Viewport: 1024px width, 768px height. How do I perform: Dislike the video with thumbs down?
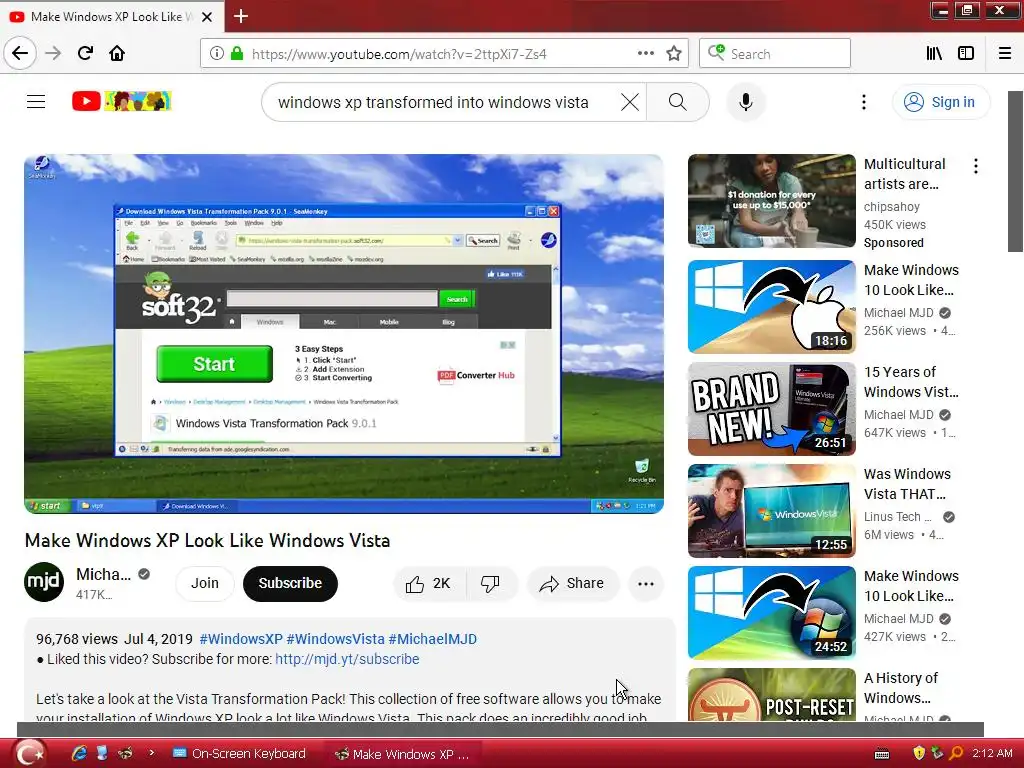point(490,583)
